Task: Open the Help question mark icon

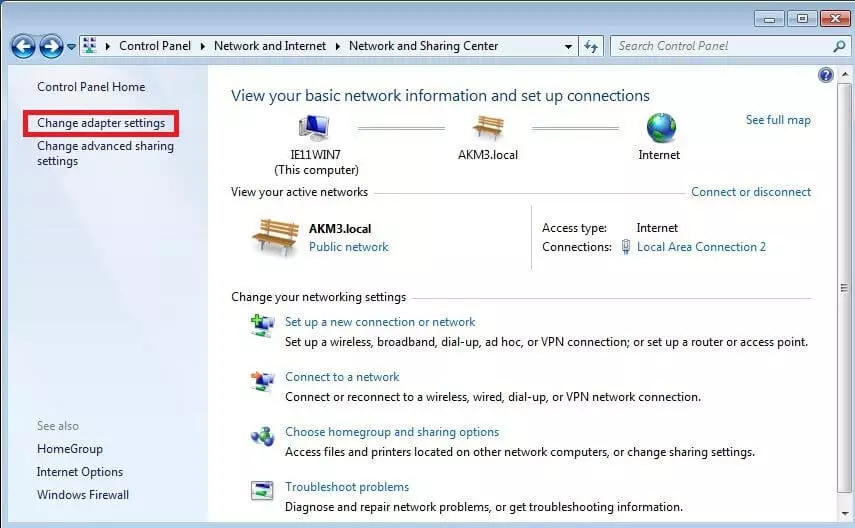Action: click(825, 75)
